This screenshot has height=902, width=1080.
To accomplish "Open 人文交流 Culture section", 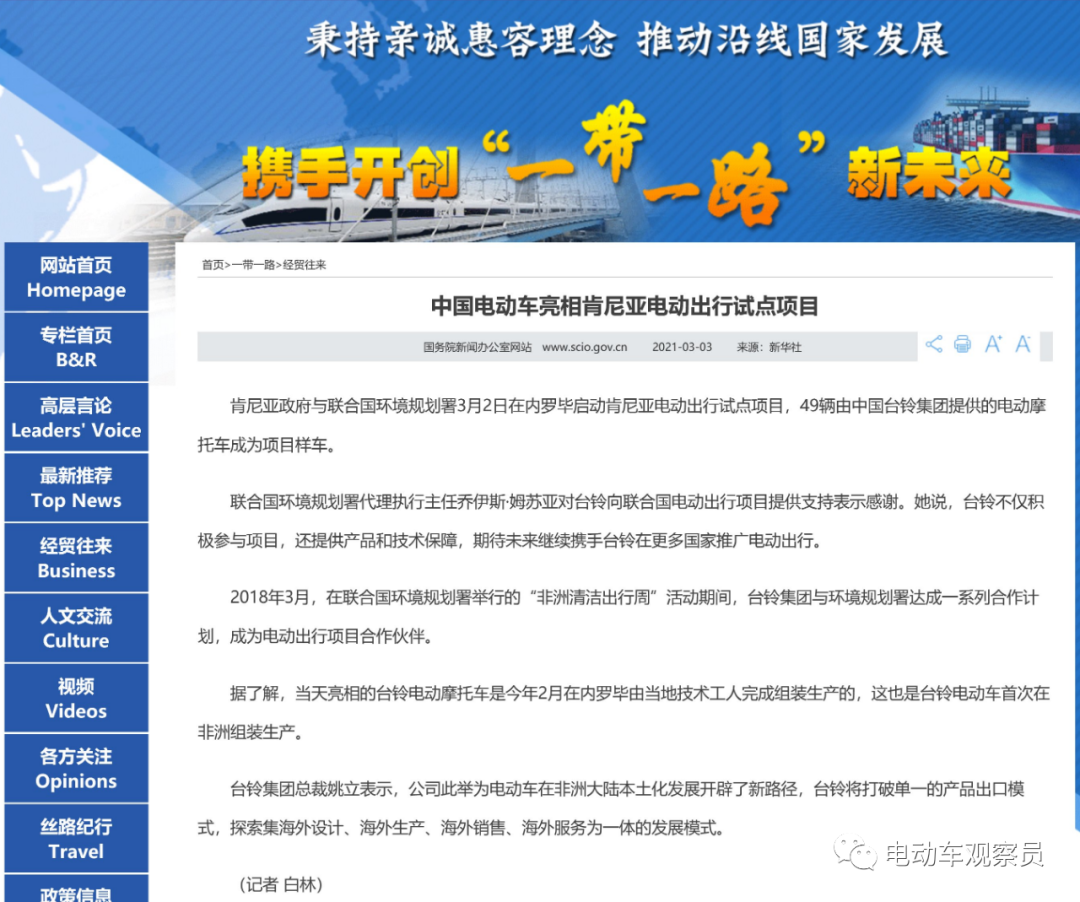I will coord(76,628).
